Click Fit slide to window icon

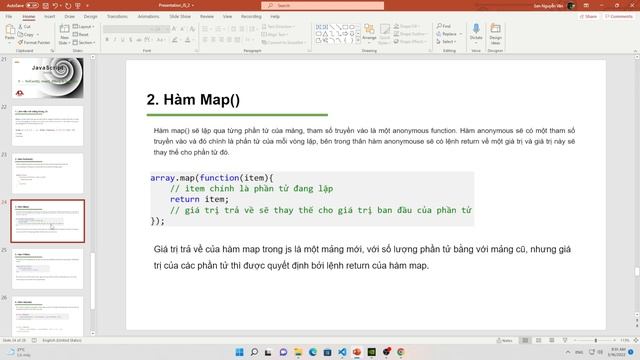pos(636,340)
